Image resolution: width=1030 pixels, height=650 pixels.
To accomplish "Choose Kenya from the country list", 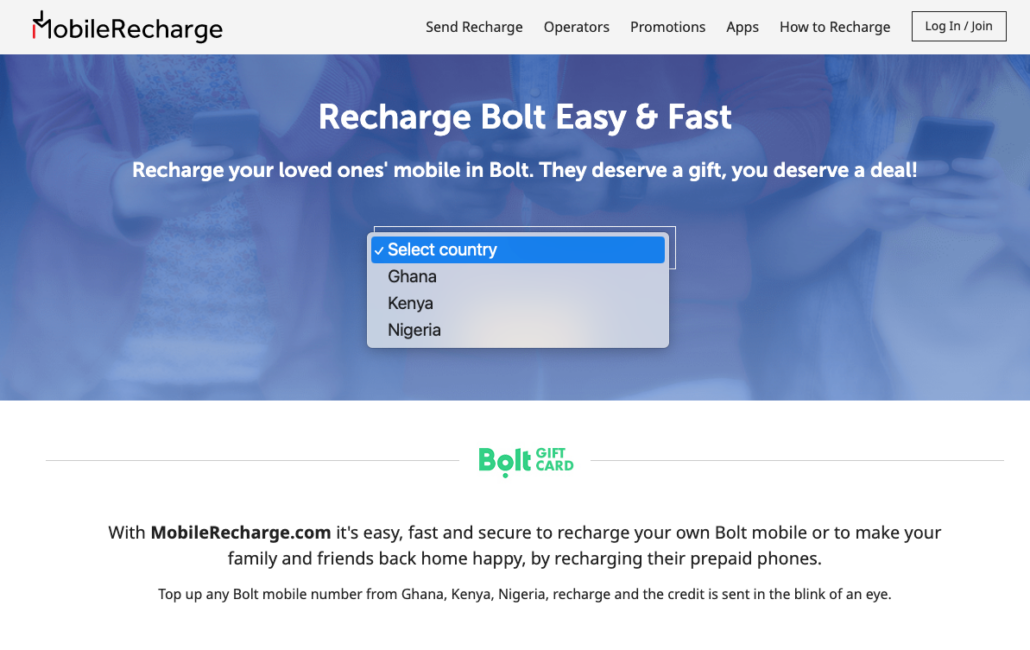I will coord(518,303).
